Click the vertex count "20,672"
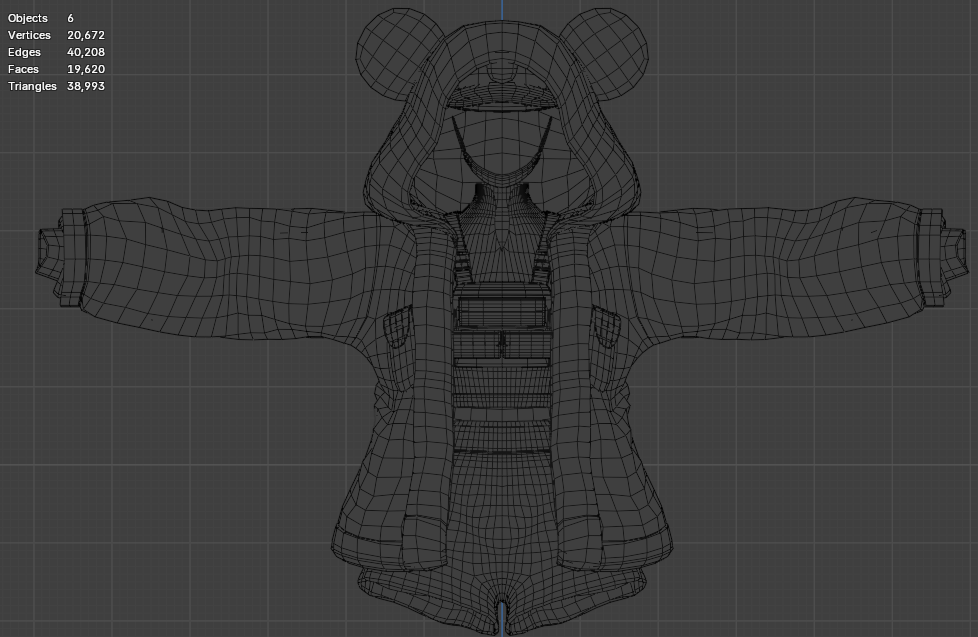Image resolution: width=978 pixels, height=637 pixels. click(85, 35)
